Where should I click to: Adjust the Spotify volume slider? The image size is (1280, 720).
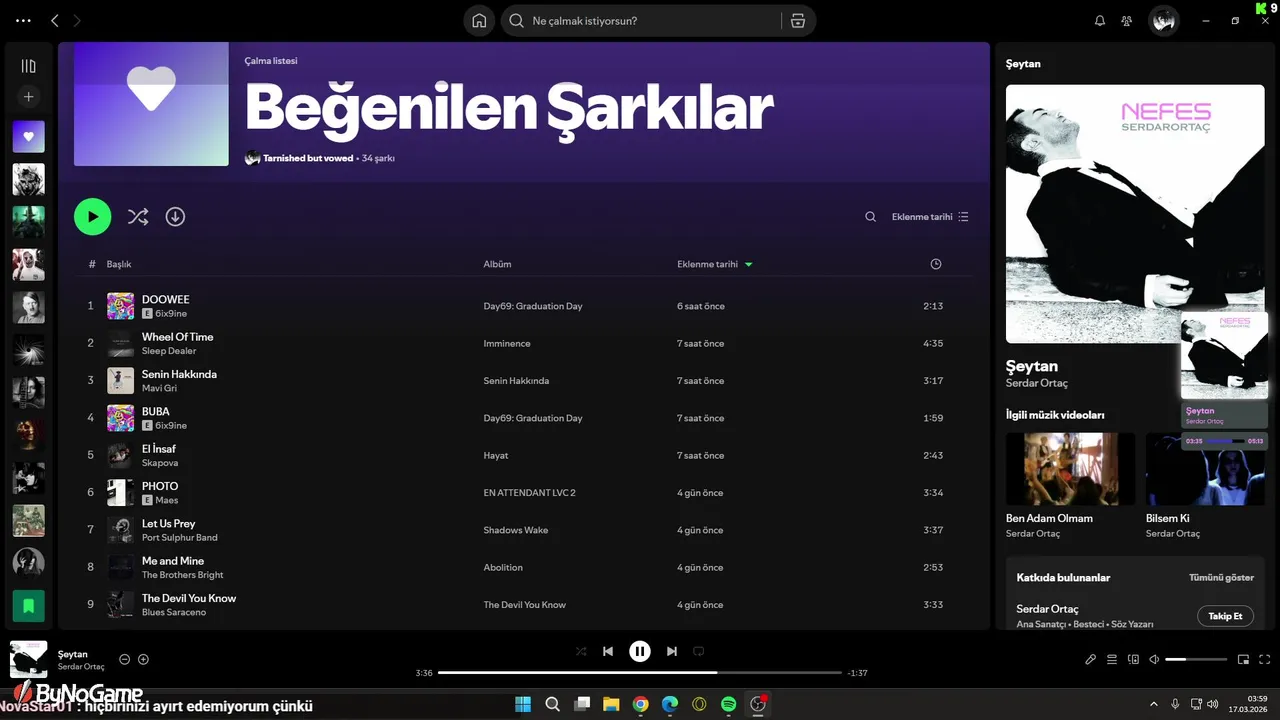coord(1196,659)
